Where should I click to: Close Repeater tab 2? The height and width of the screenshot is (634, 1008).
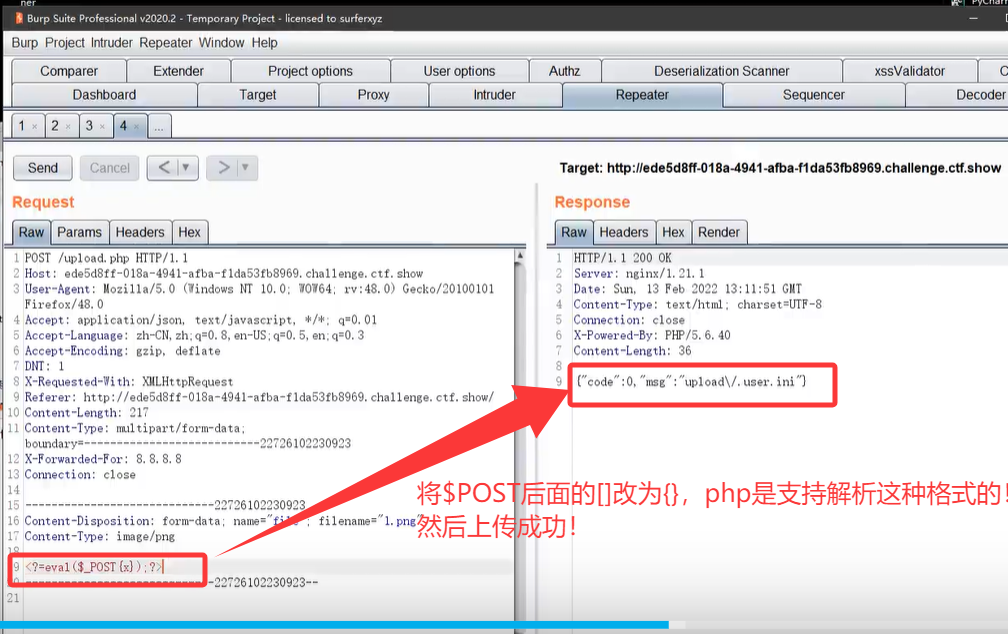[68, 127]
